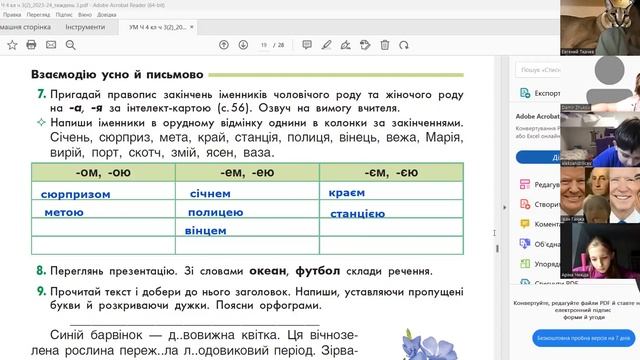Click the word метою in table
Screen dimensions: 640x360
[x=64, y=213]
